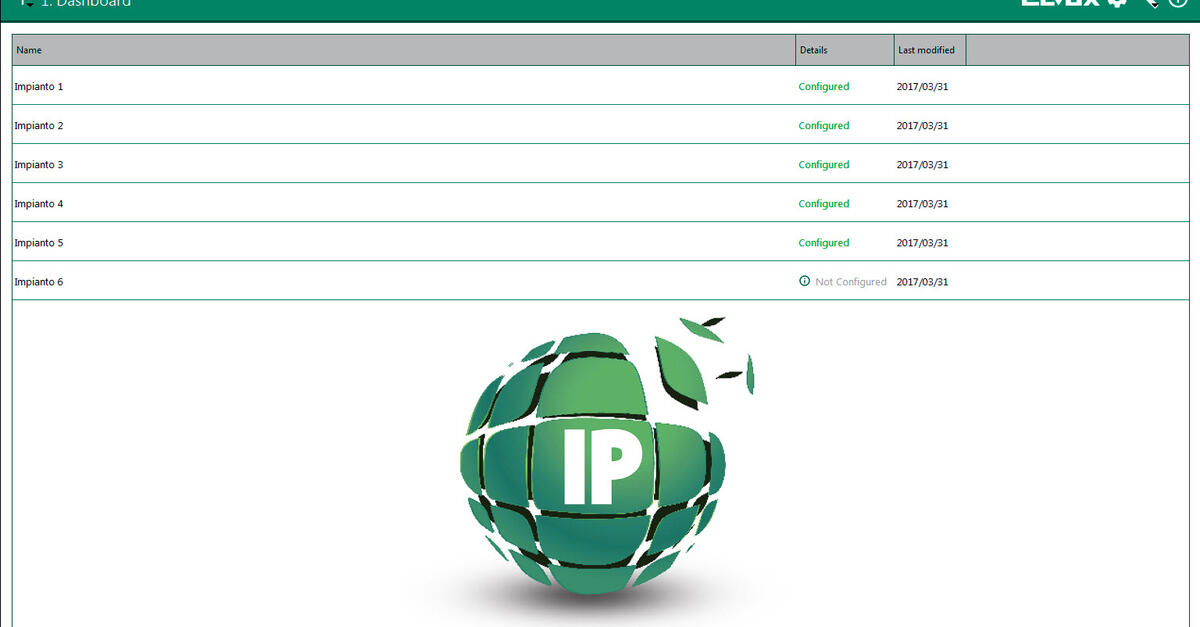The image size is (1200, 627).
Task: Toggle Configured status on Impianto 5
Action: pos(823,242)
